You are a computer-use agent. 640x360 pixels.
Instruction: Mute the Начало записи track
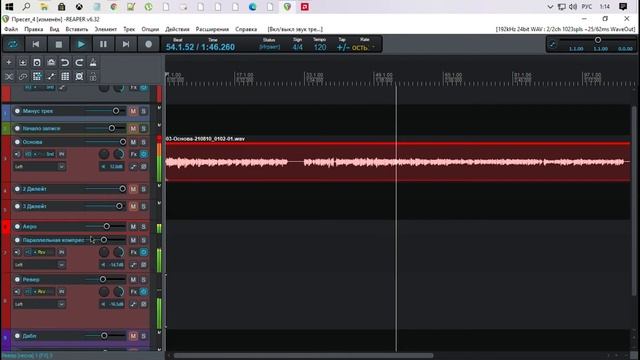(x=133, y=129)
